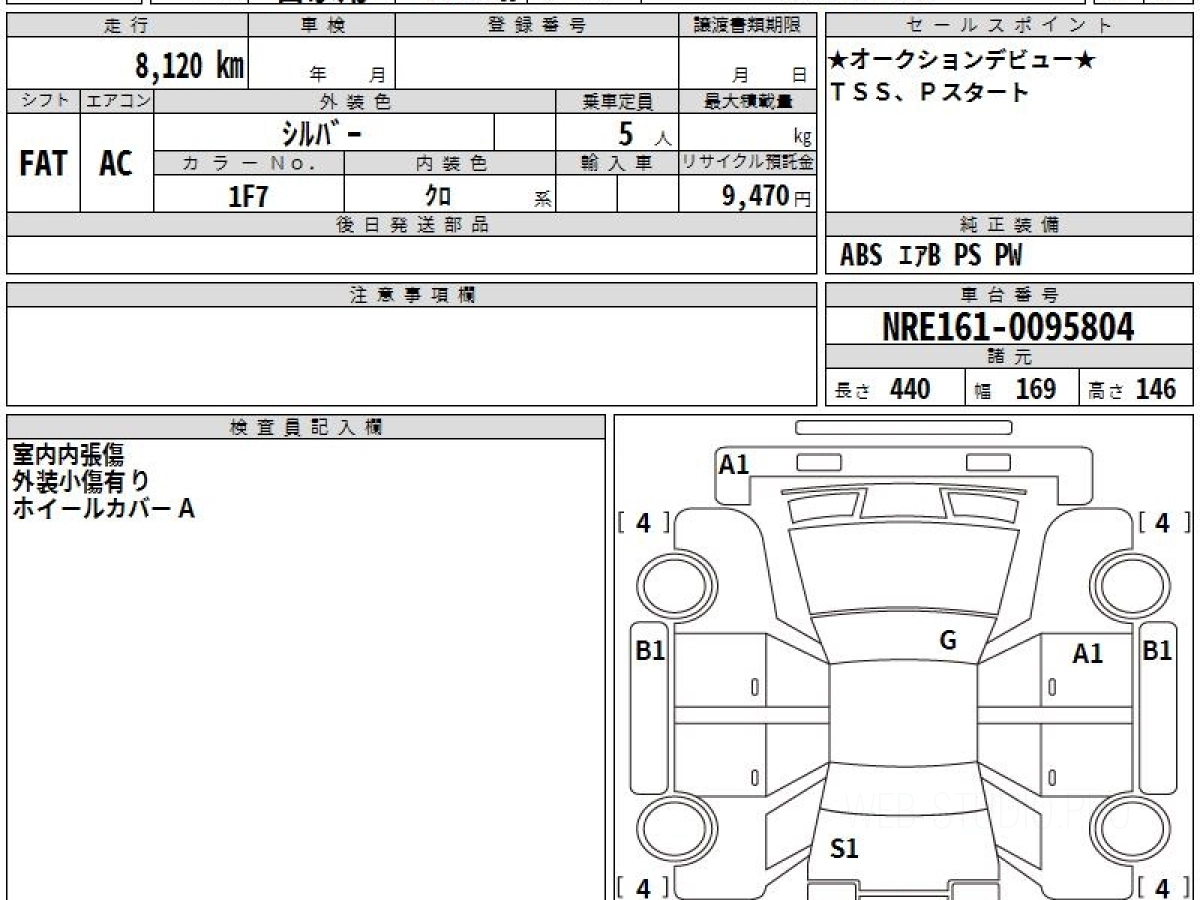Click the top-left tire rating 4 bracket
The width and height of the screenshot is (1200, 900).
644,522
